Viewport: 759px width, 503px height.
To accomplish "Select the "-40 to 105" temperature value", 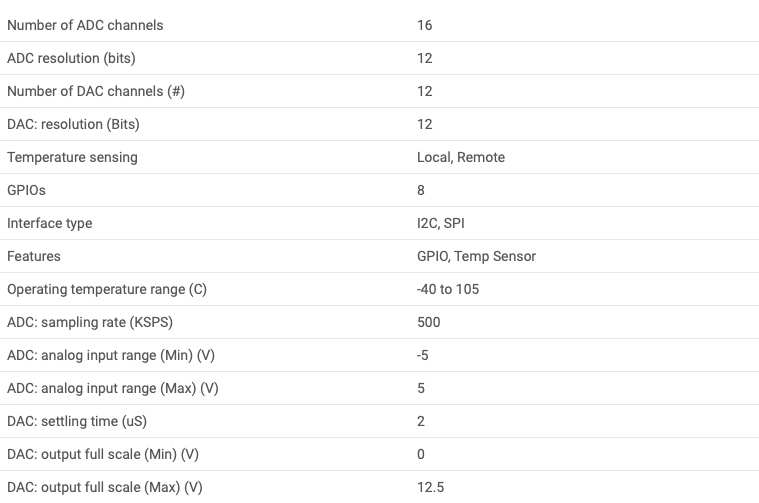I will coord(448,289).
